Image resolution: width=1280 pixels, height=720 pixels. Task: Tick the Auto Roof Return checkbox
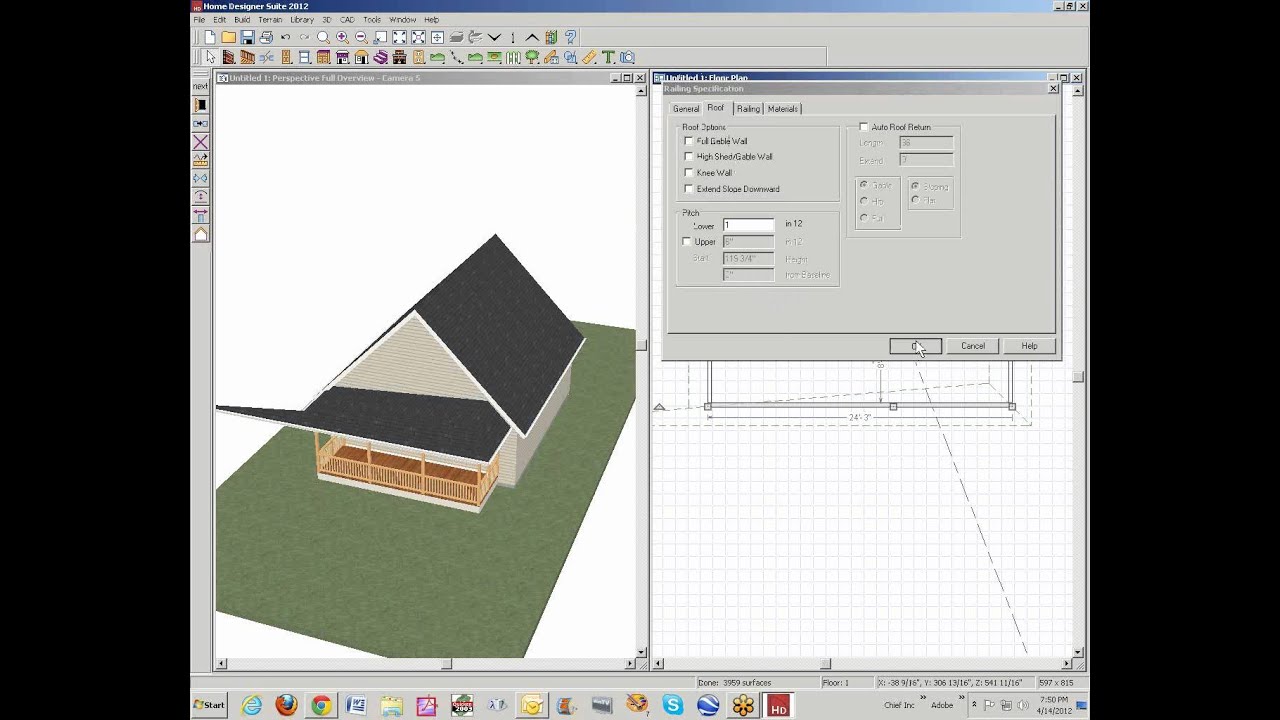864,127
